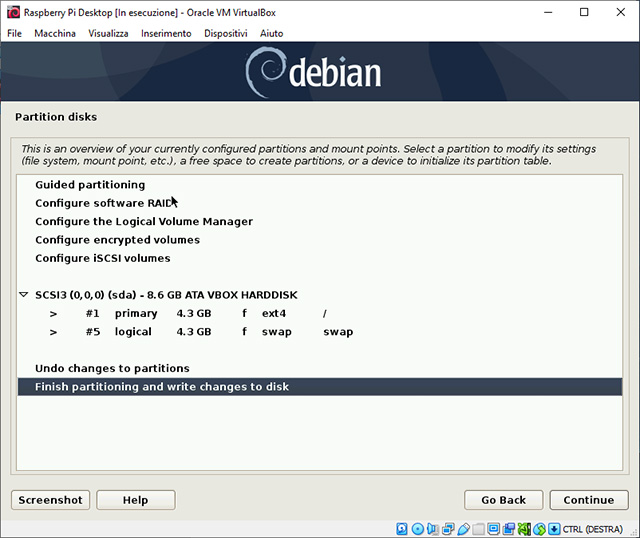The width and height of the screenshot is (640, 538).
Task: Open the Visualizza menu
Action: 108,33
